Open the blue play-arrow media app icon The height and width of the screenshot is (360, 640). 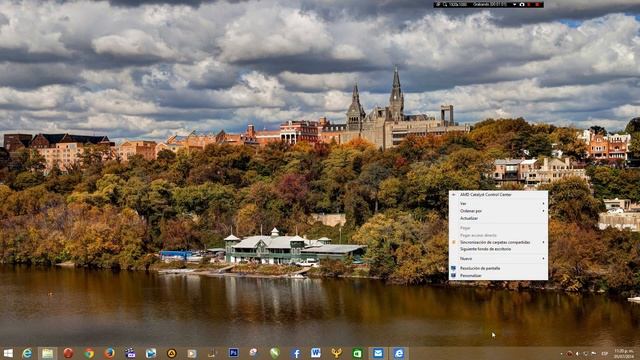pos(151,353)
